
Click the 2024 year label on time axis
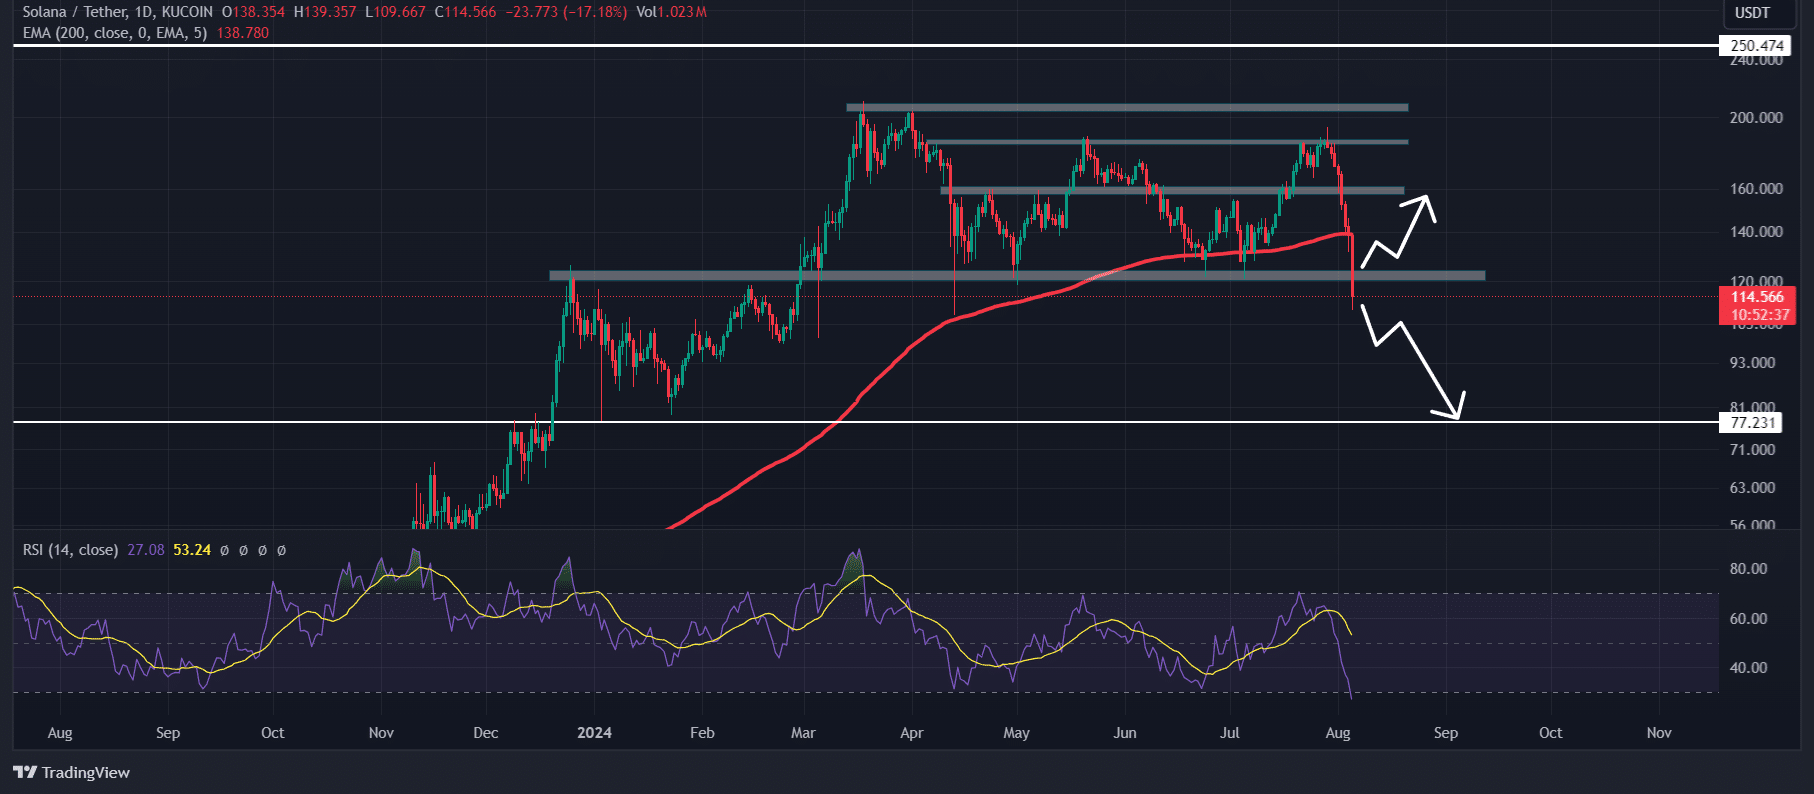click(594, 732)
